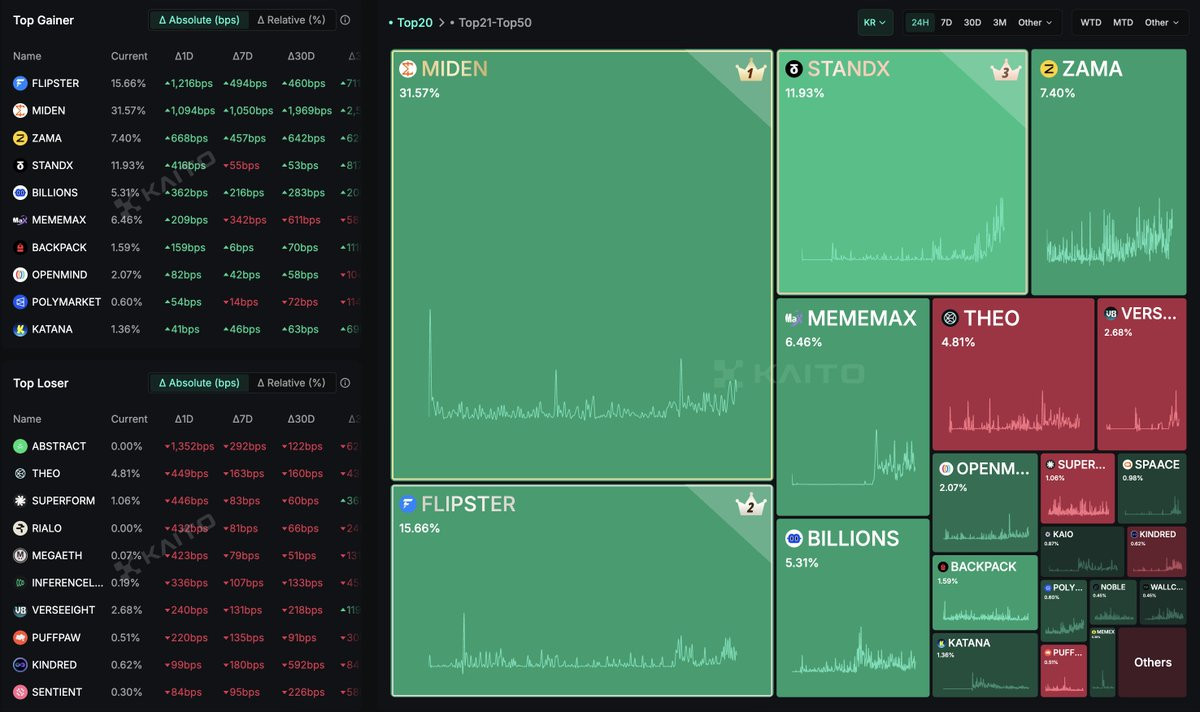Select Relative (%) for Top Loser
Screen dimensions: 1200x712
coord(291,383)
